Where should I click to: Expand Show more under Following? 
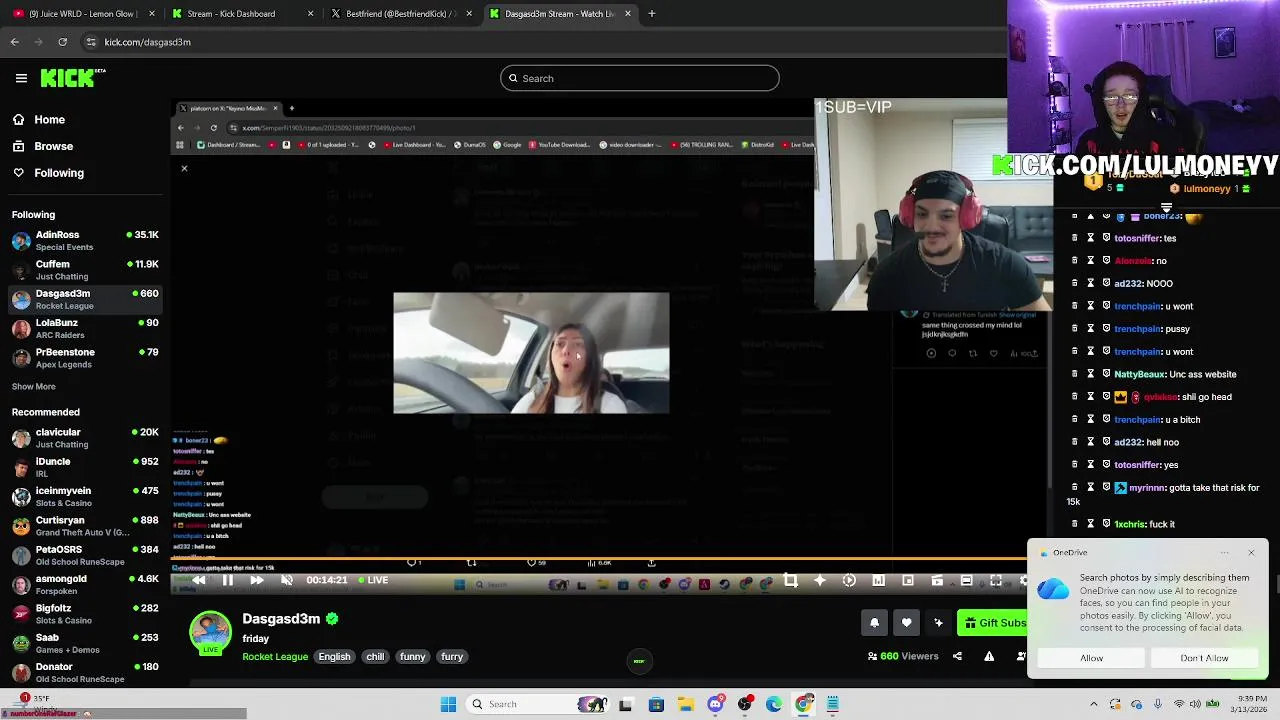[34, 386]
